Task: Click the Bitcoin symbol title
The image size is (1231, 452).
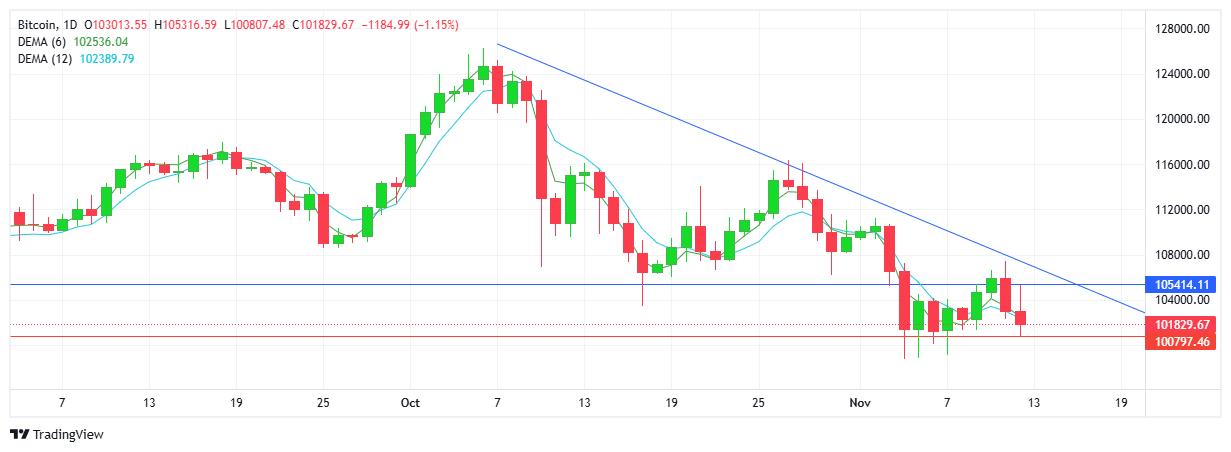Action: tap(37, 23)
